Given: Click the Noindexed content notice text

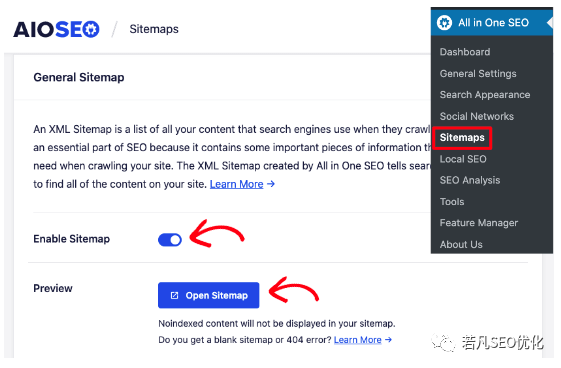Looking at the screenshot, I should [277, 324].
